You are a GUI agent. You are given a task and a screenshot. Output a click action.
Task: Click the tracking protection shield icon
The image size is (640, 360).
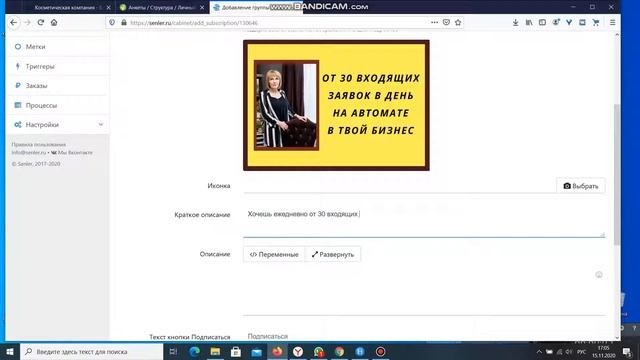pos(112,22)
